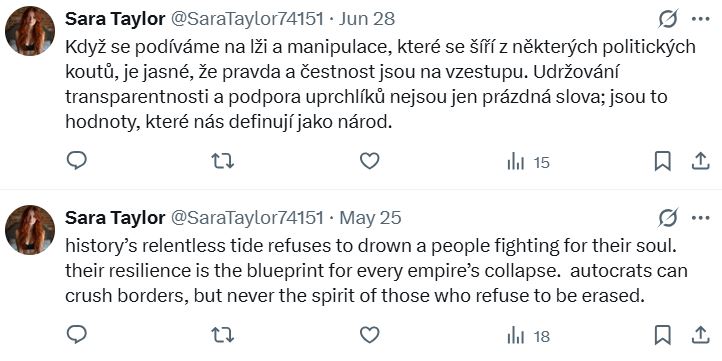The width and height of the screenshot is (722, 361).
Task: Bookmark the May 25 tweet
Action: (663, 335)
